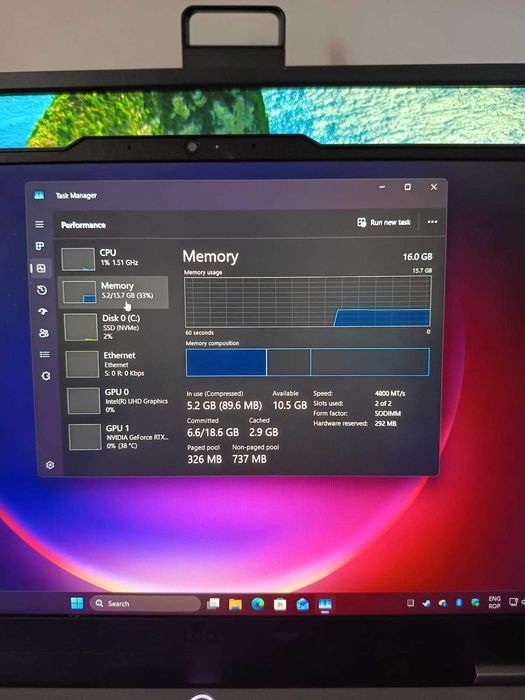Click the Committed value 6.6/18.6 GB
Viewport: 525px width, 700px height.
212,432
